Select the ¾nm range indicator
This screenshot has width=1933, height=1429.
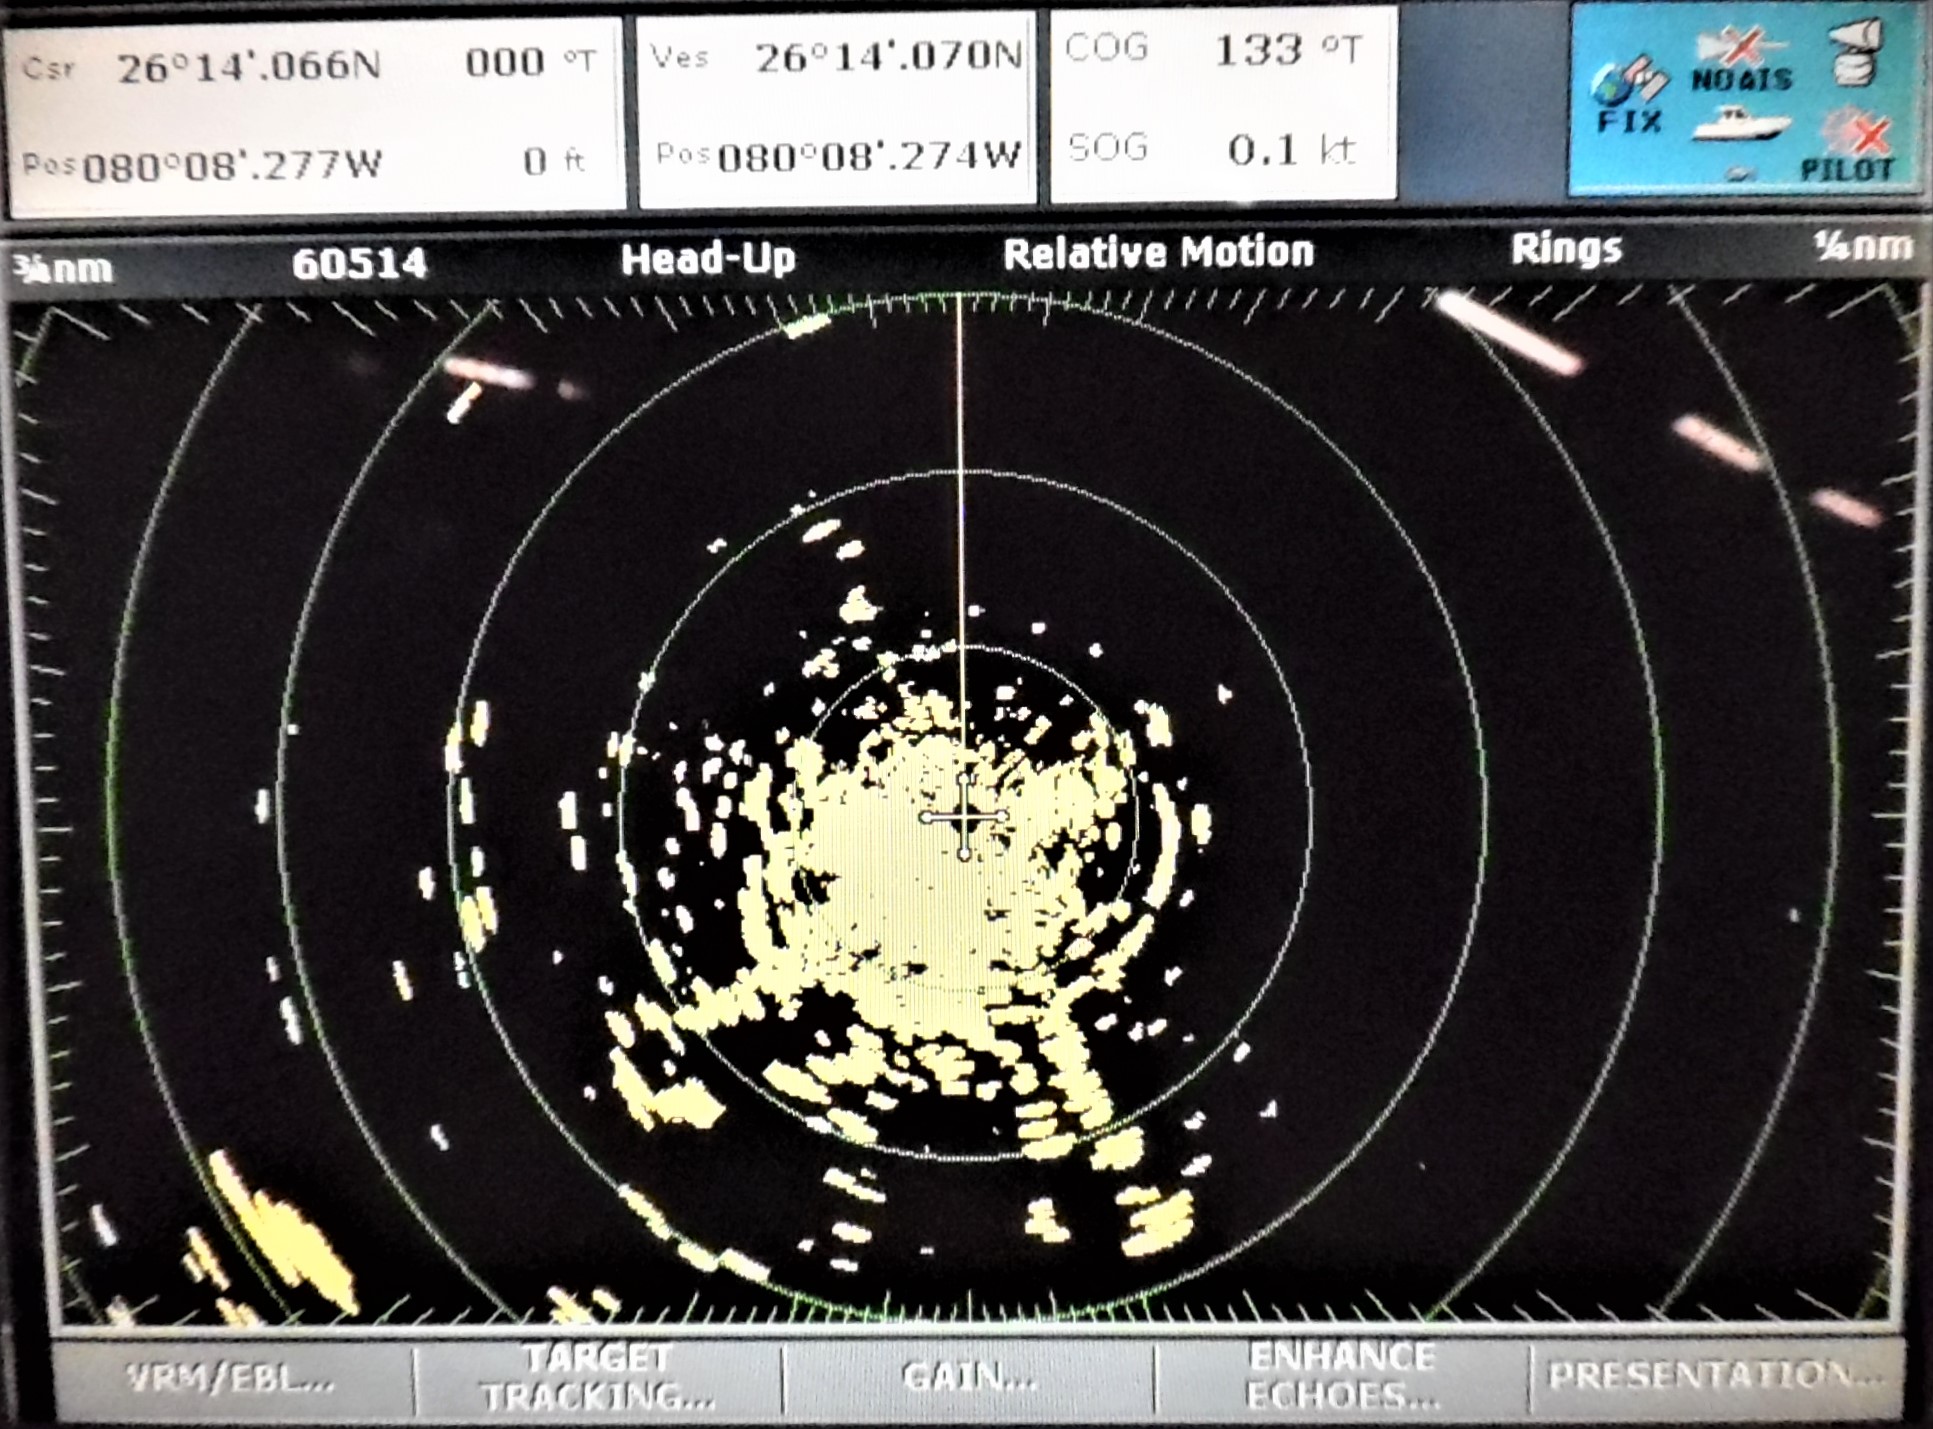63,269
